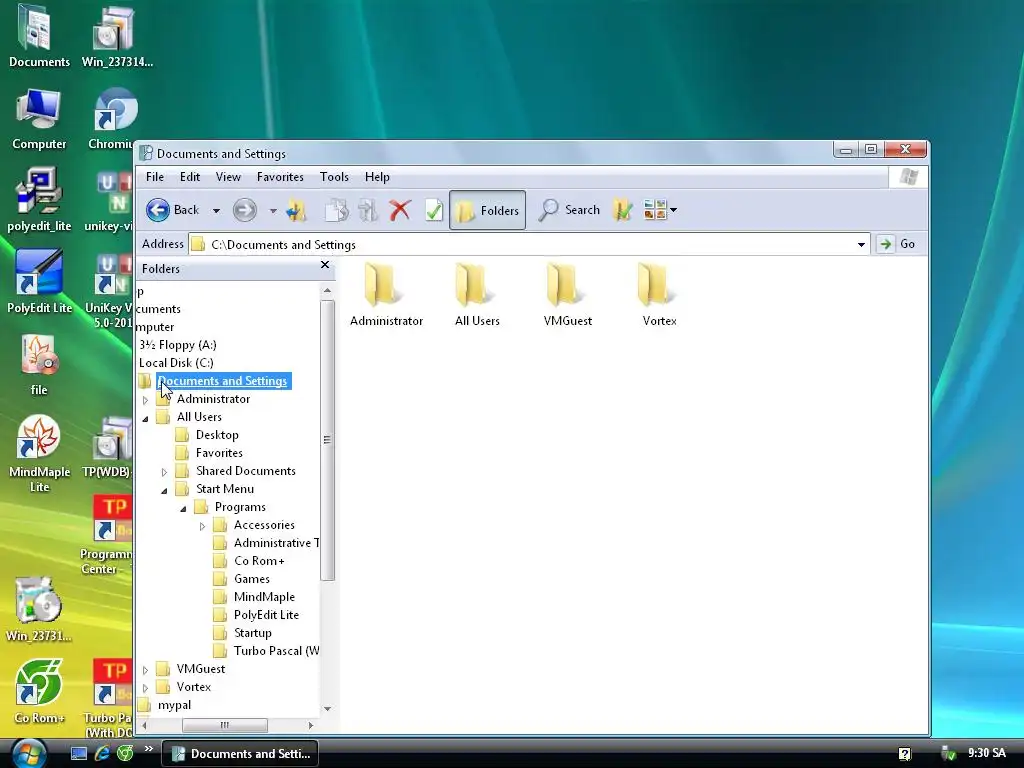Collapse the All Users tree node

click(146, 418)
